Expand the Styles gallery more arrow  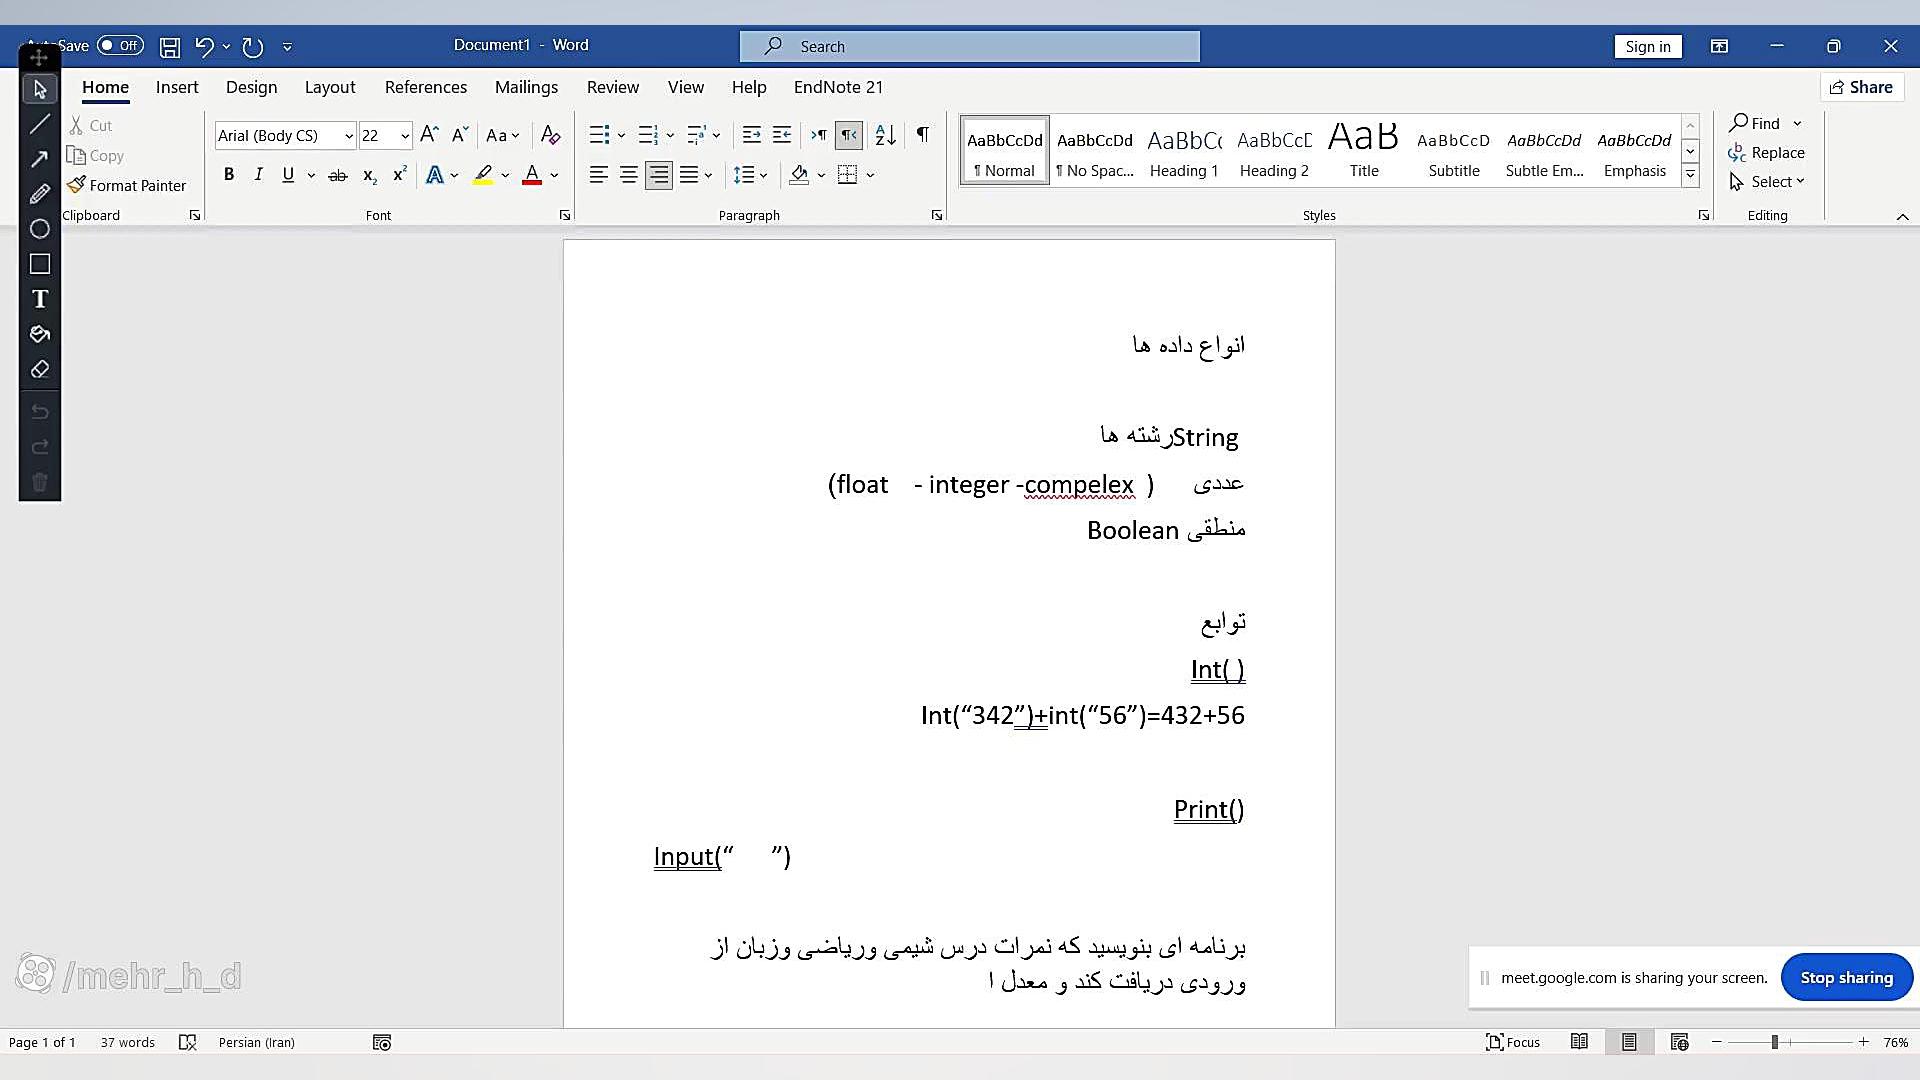coord(1690,175)
